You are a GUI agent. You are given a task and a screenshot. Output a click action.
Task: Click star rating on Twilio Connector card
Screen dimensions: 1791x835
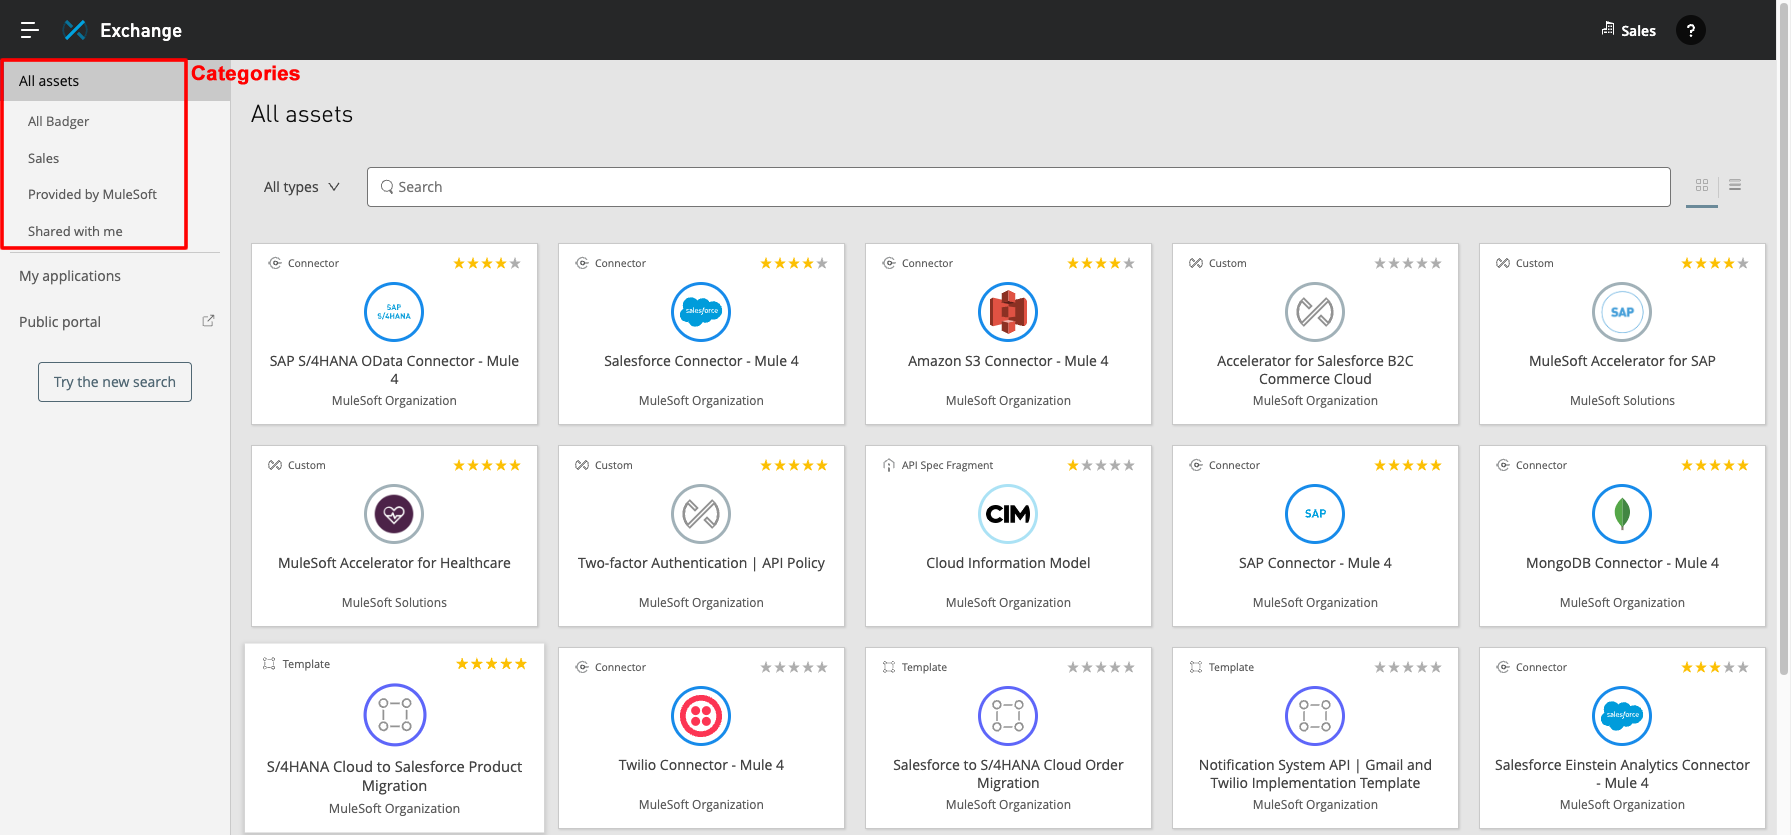coord(794,668)
